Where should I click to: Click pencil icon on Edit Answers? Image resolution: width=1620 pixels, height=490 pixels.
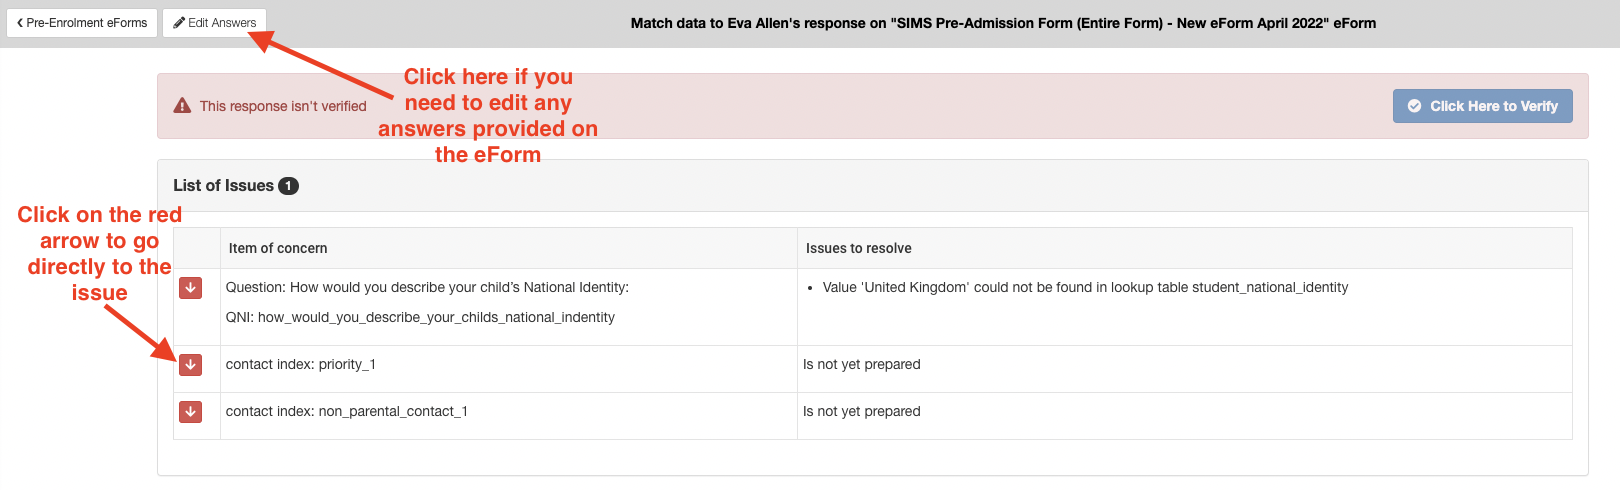click(179, 23)
